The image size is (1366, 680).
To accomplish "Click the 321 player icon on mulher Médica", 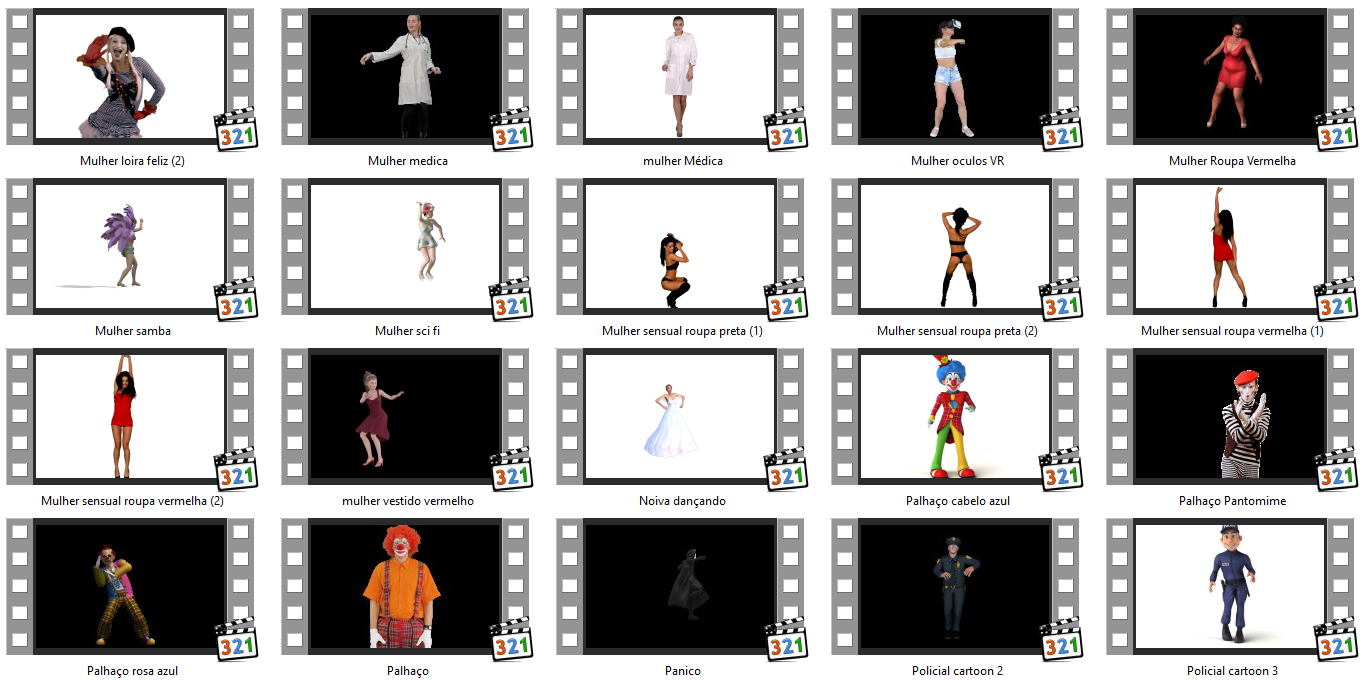I will pos(786,130).
